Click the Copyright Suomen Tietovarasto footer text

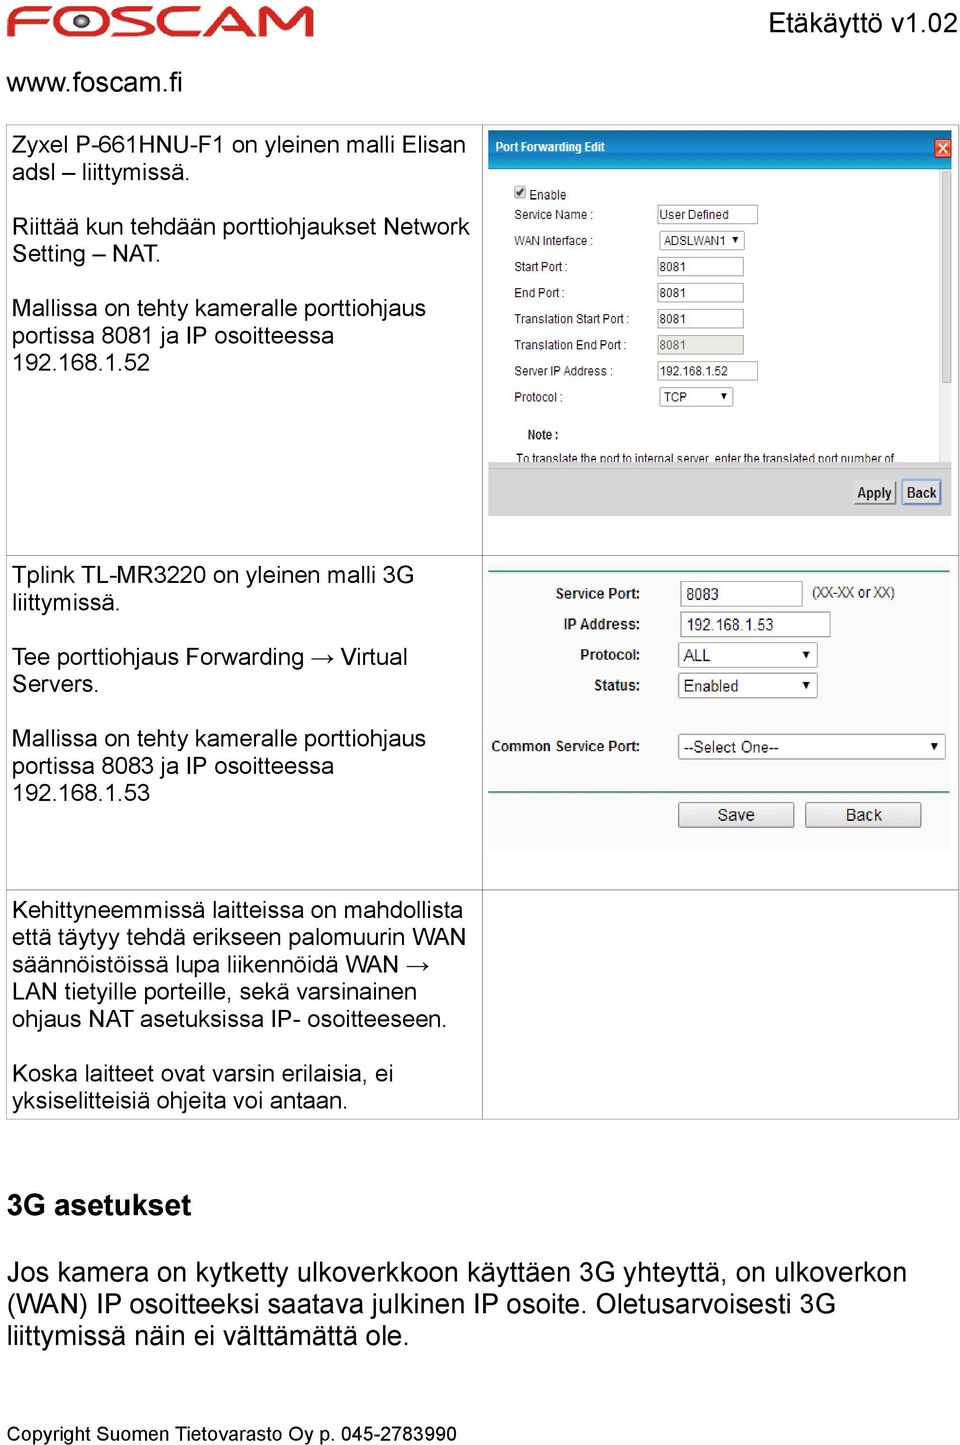(x=232, y=1433)
